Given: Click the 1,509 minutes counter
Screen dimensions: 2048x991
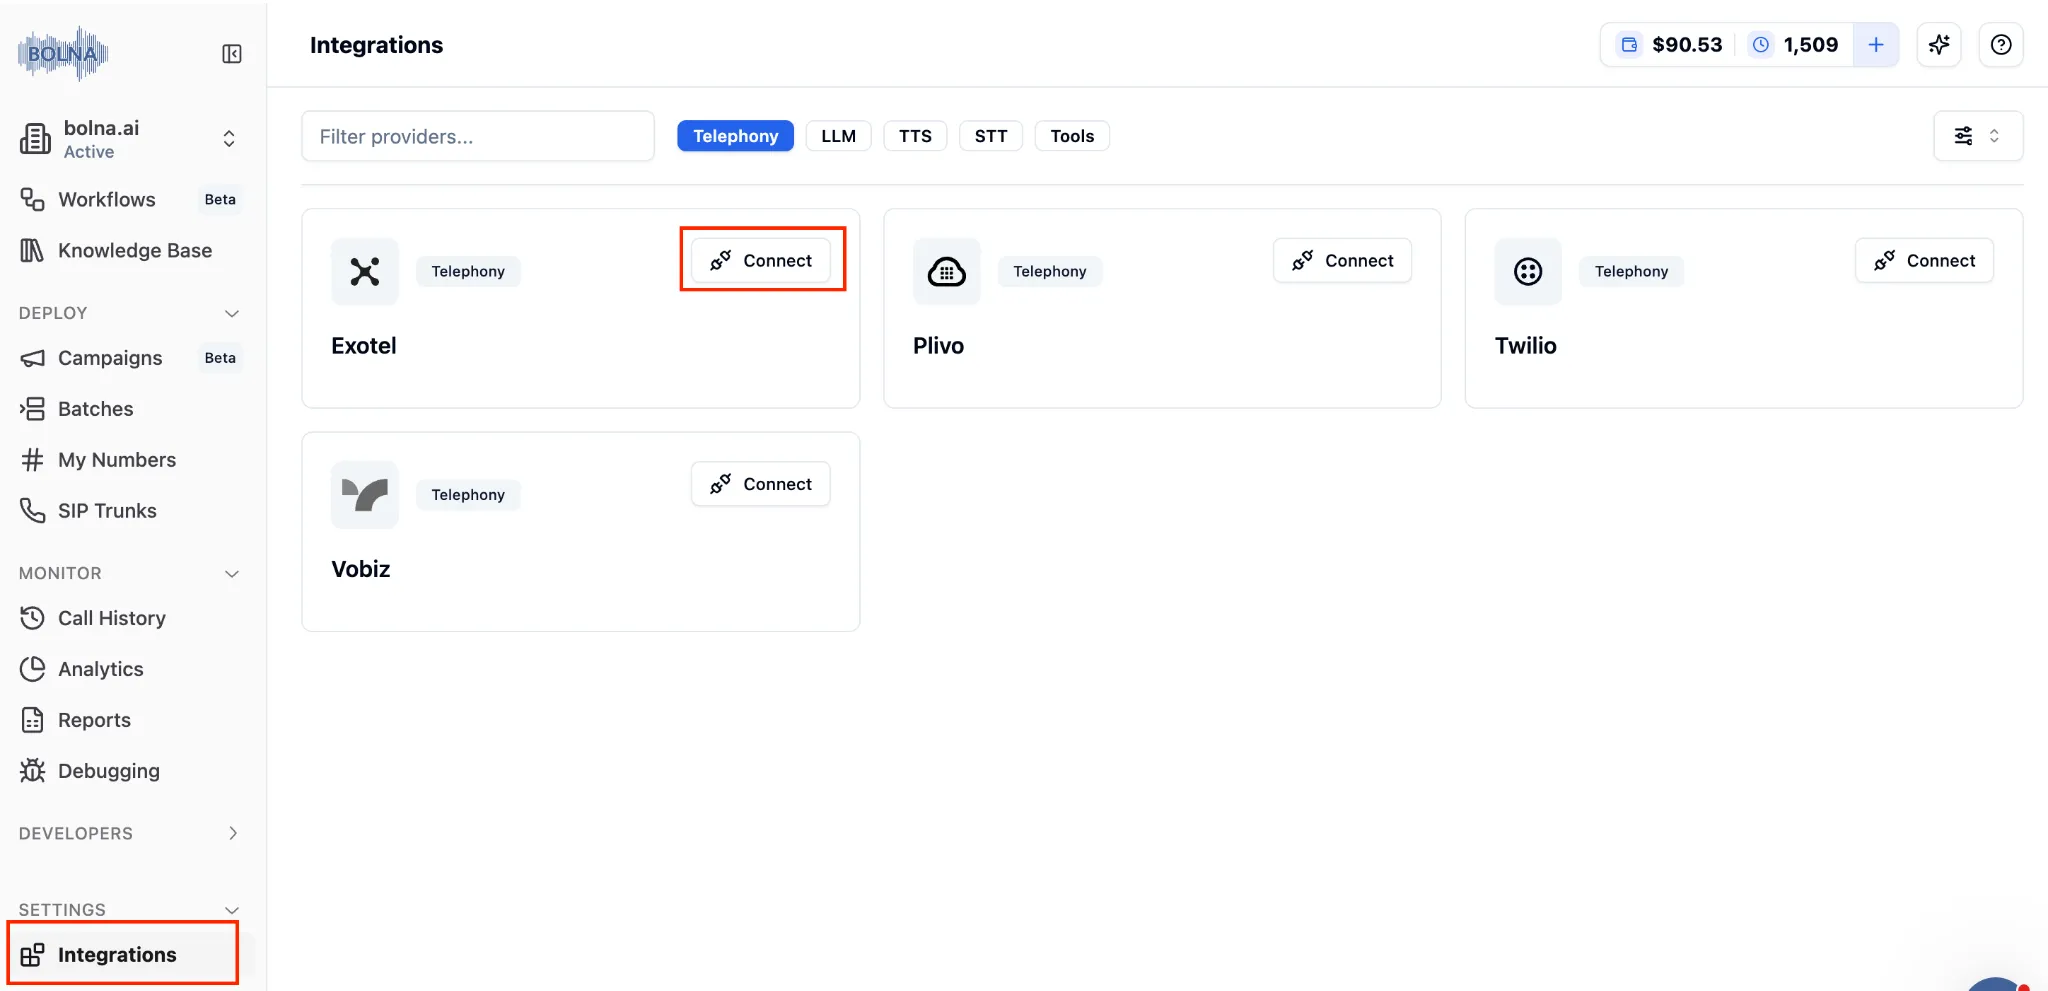Looking at the screenshot, I should [1794, 45].
